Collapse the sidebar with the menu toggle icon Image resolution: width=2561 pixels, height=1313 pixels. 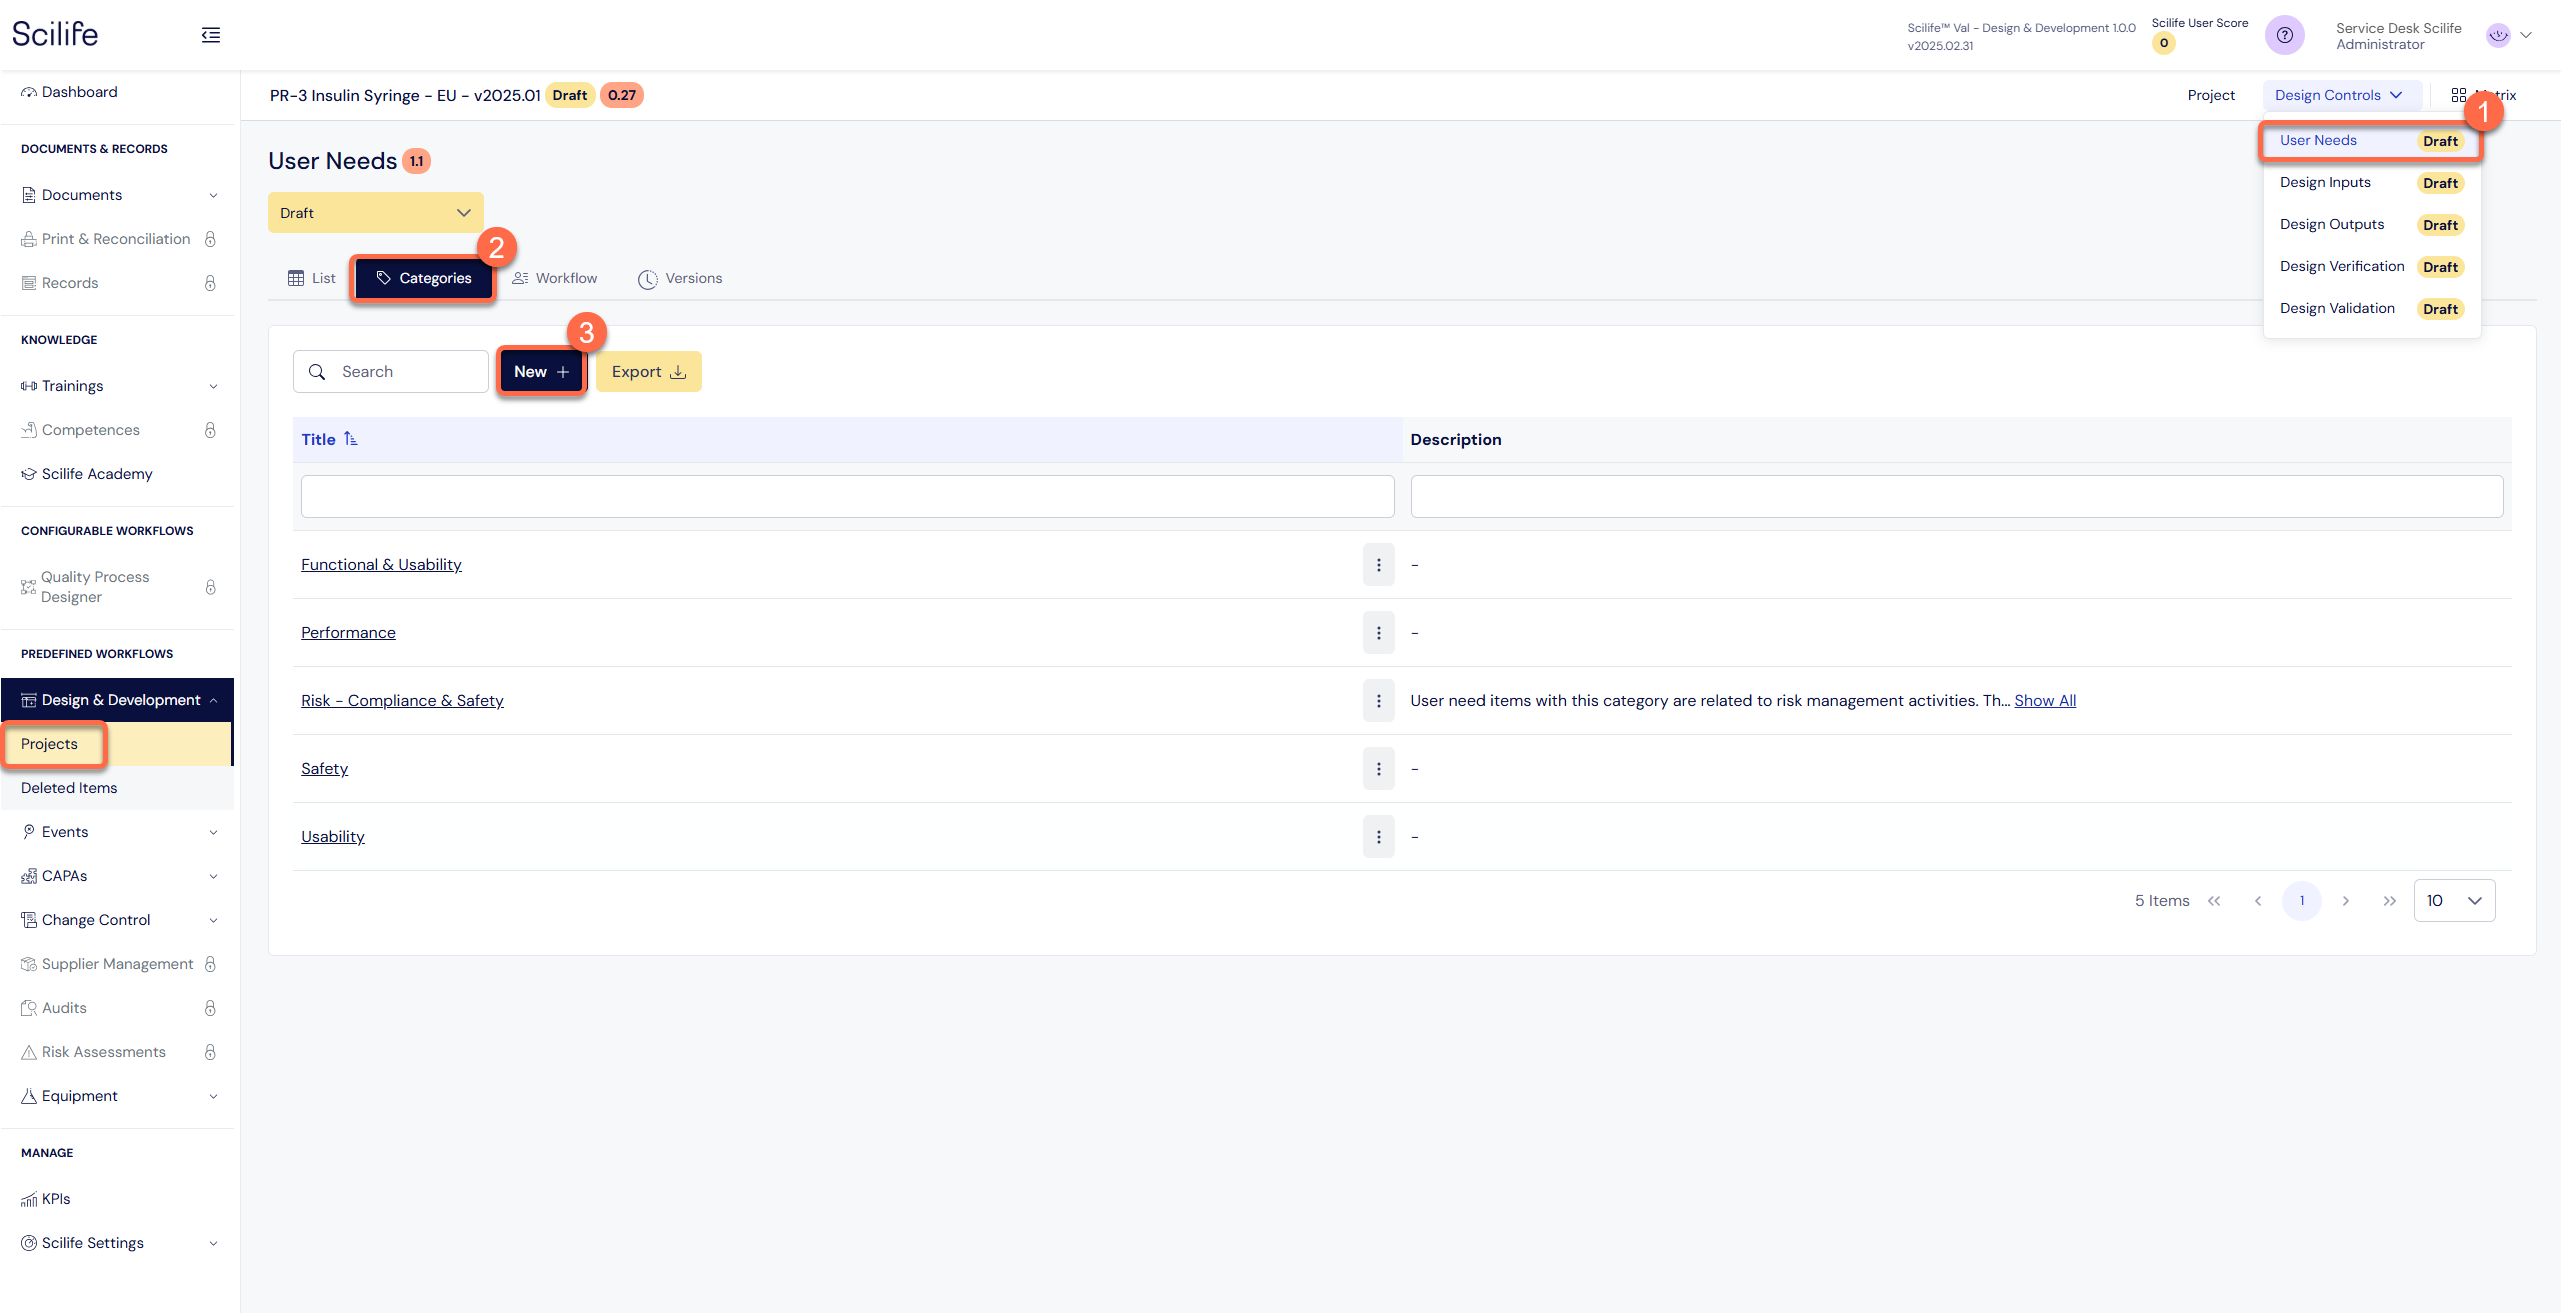pos(210,35)
